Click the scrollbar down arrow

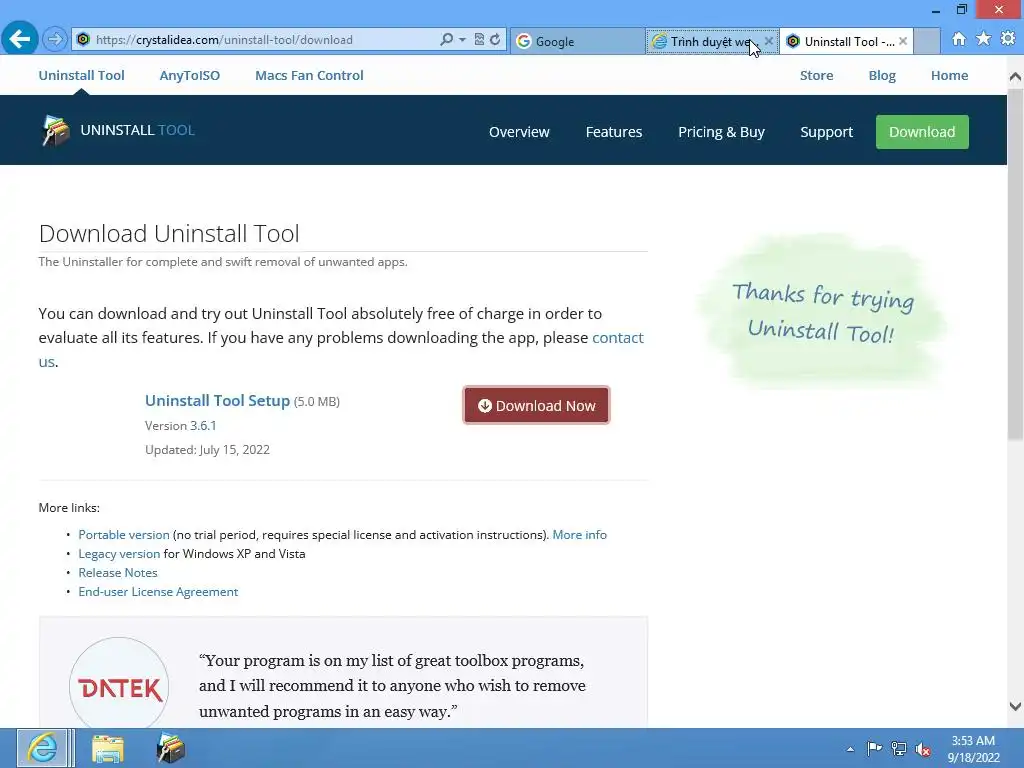coord(1015,706)
